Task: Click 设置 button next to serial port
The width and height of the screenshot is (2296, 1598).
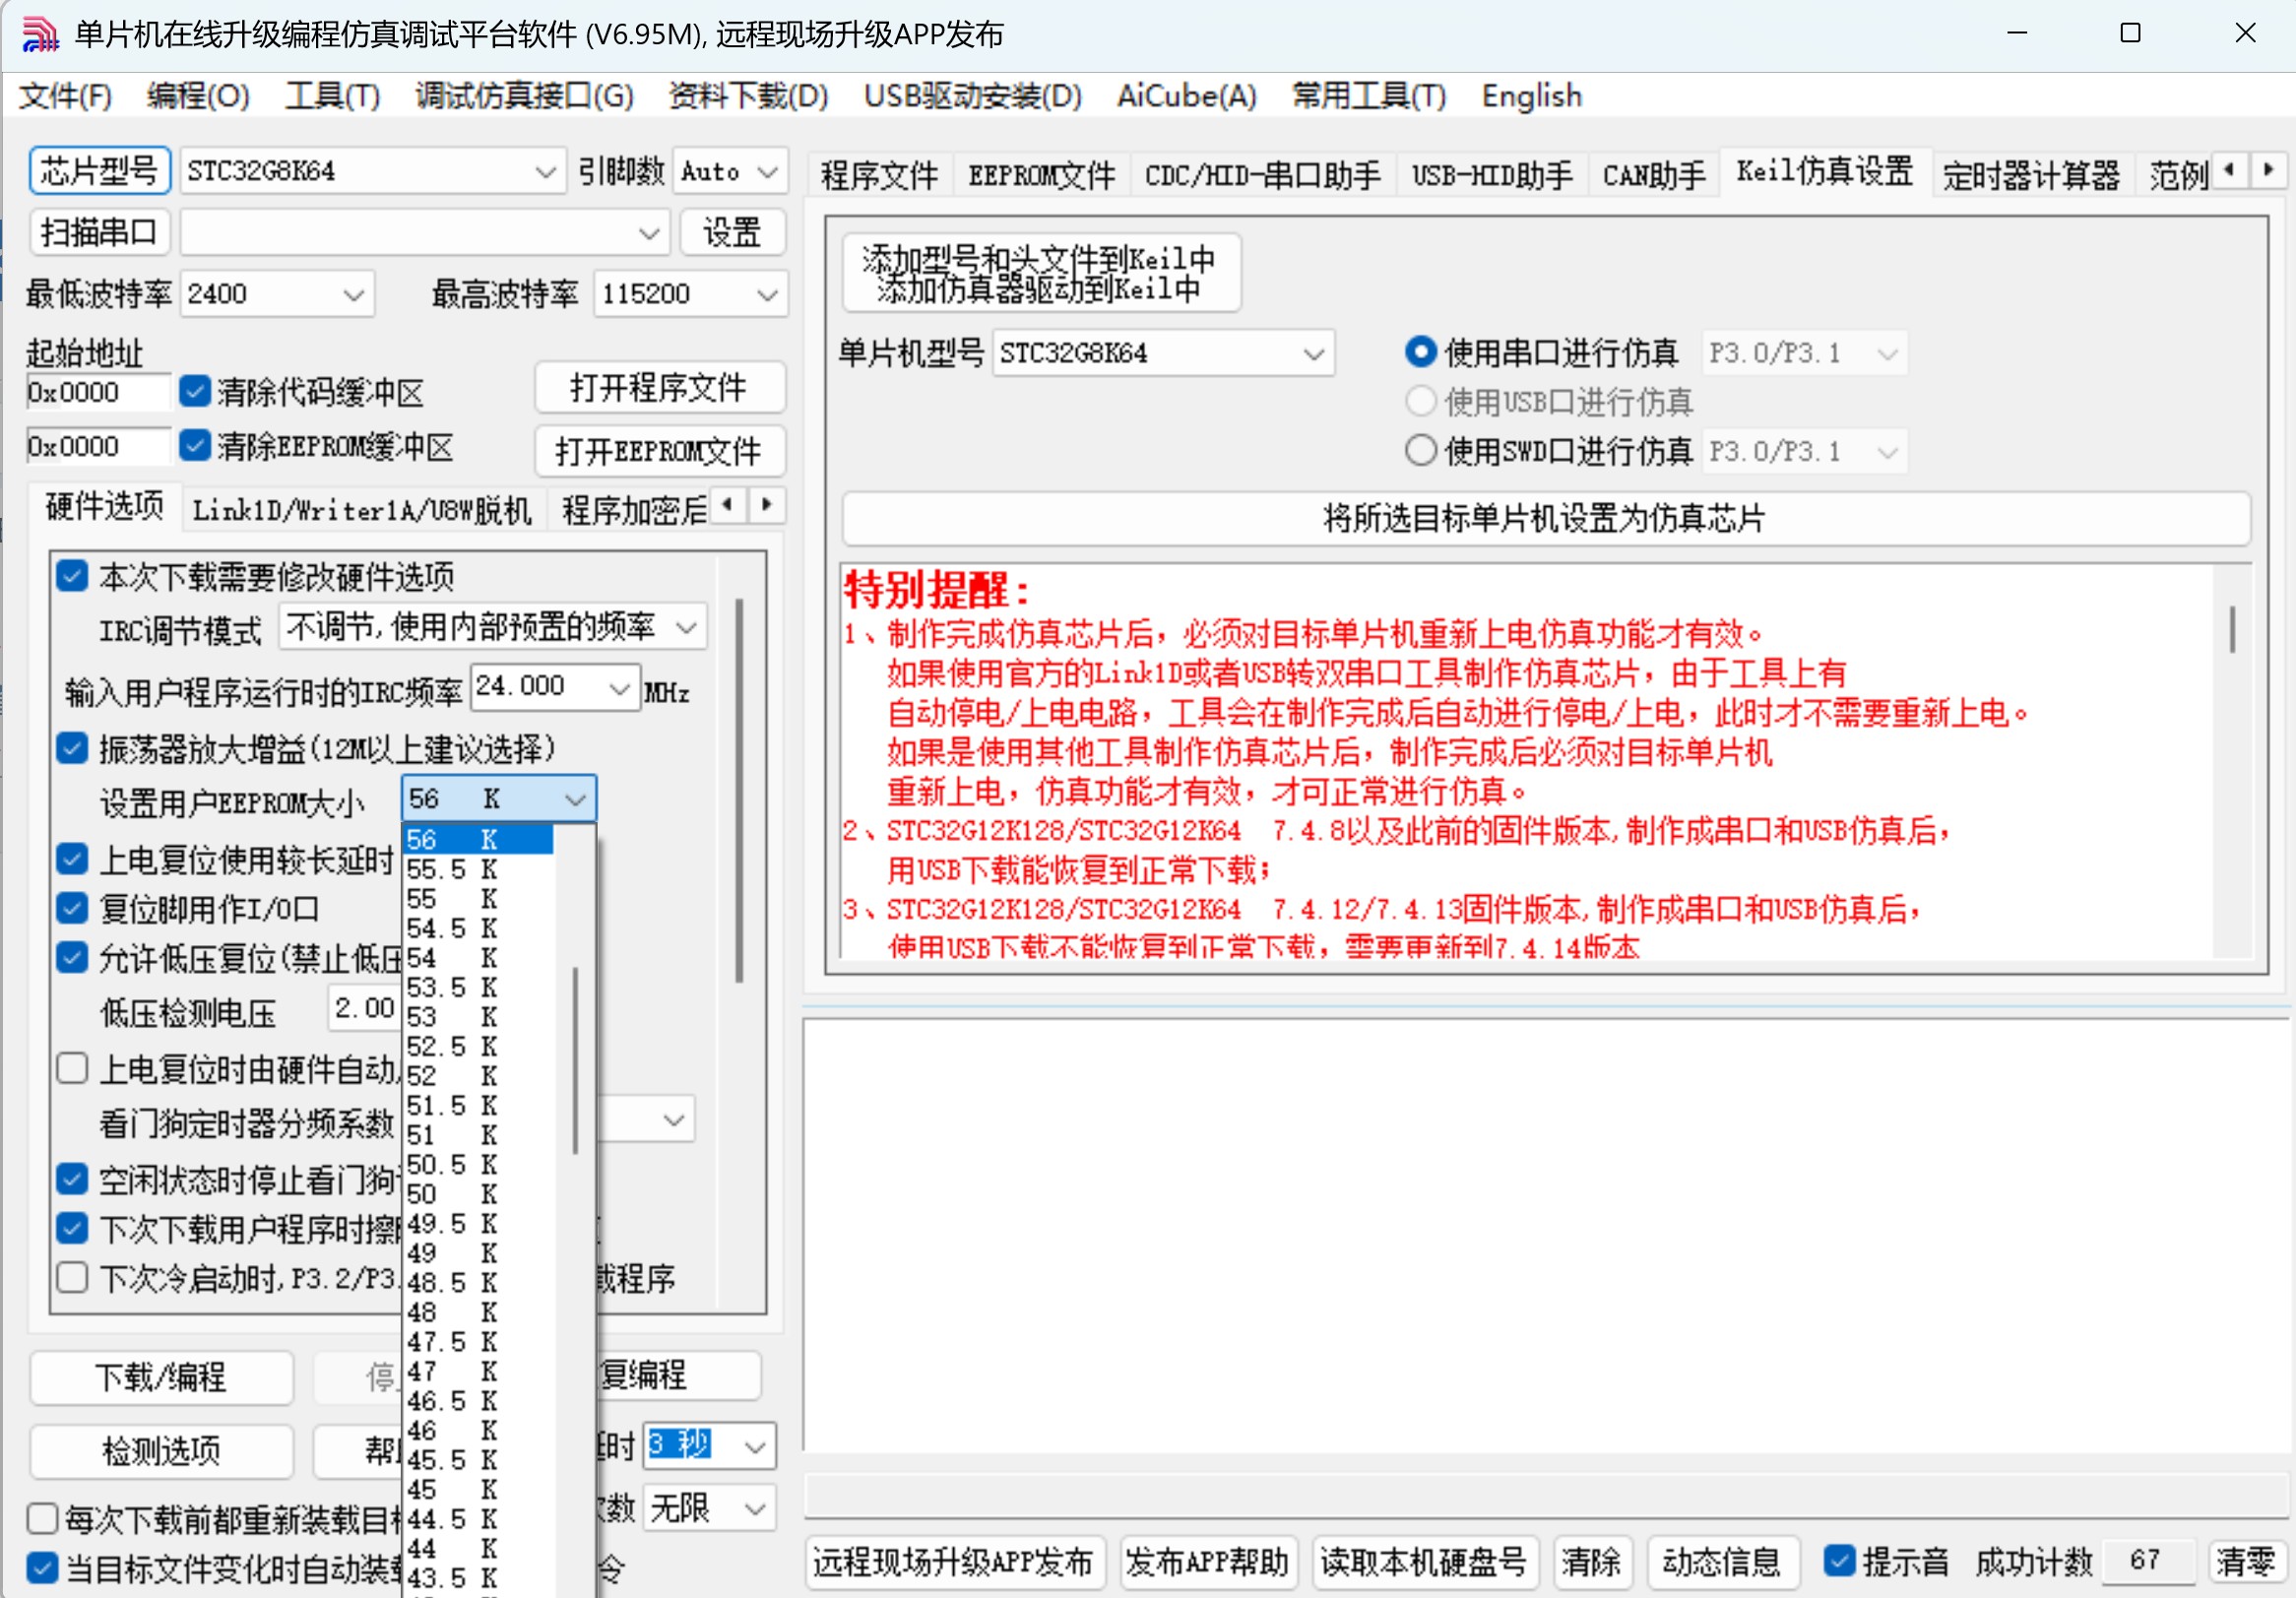Action: [732, 232]
